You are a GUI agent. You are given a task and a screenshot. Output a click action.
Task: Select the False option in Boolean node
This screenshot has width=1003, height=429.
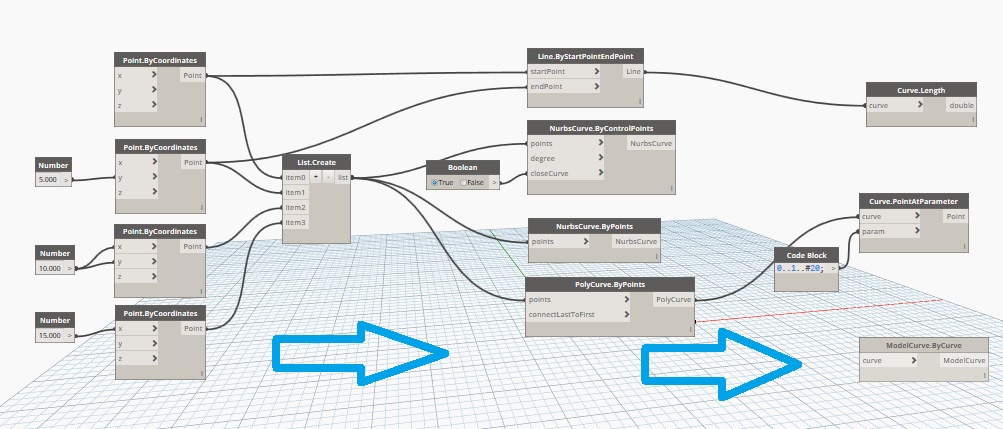point(467,182)
